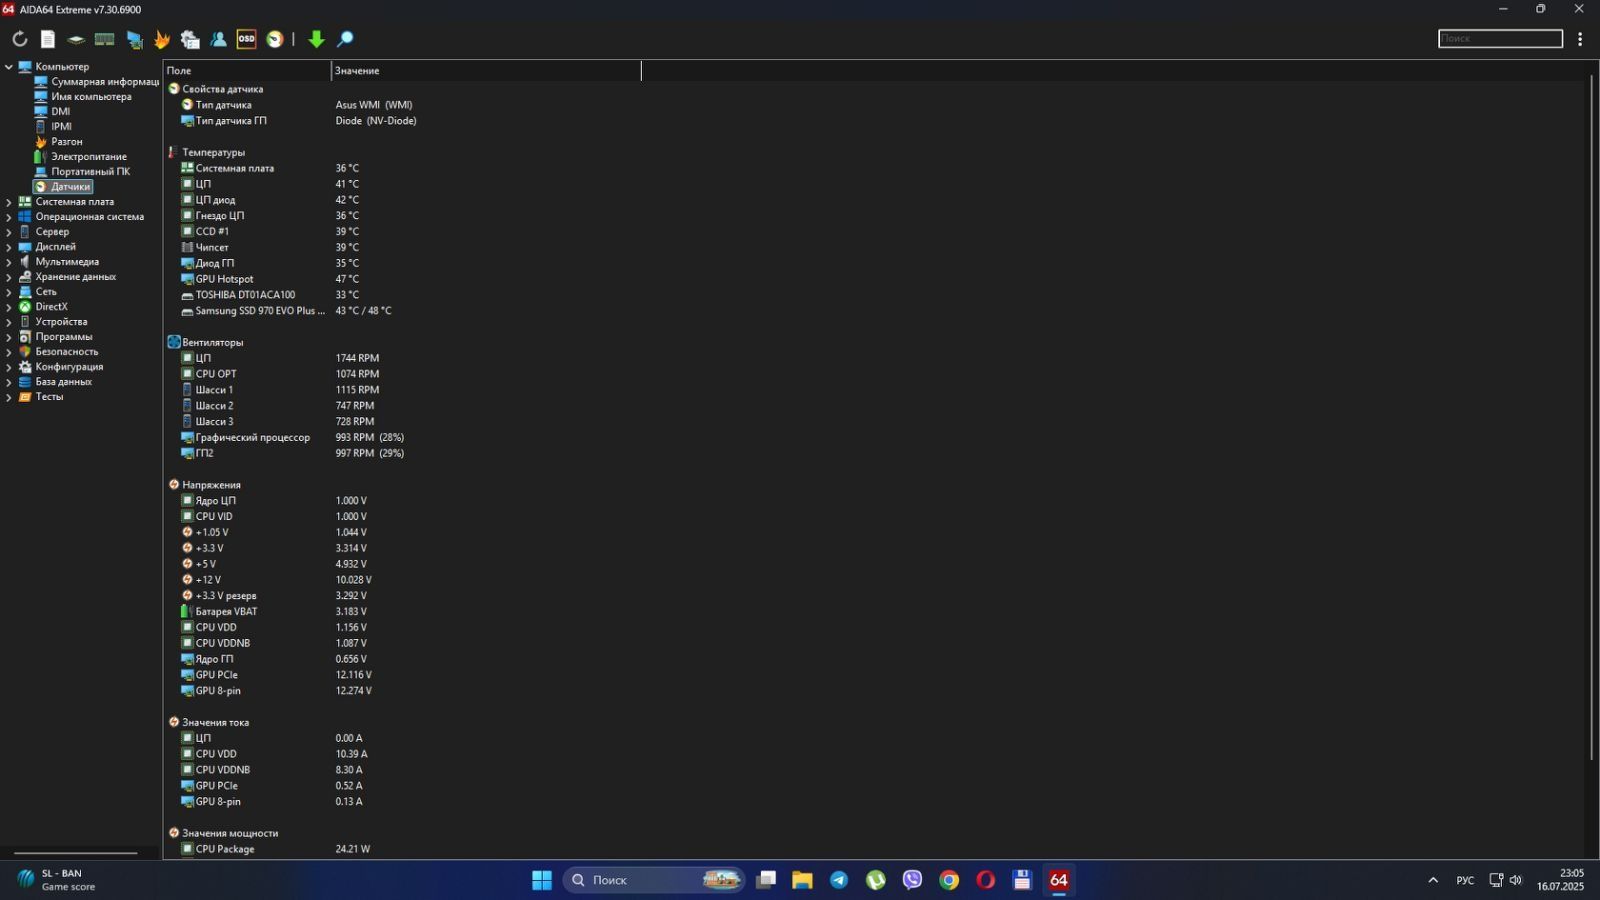This screenshot has width=1600, height=900.
Task: Click the user silhouette toolbar icon
Action: click(x=218, y=39)
